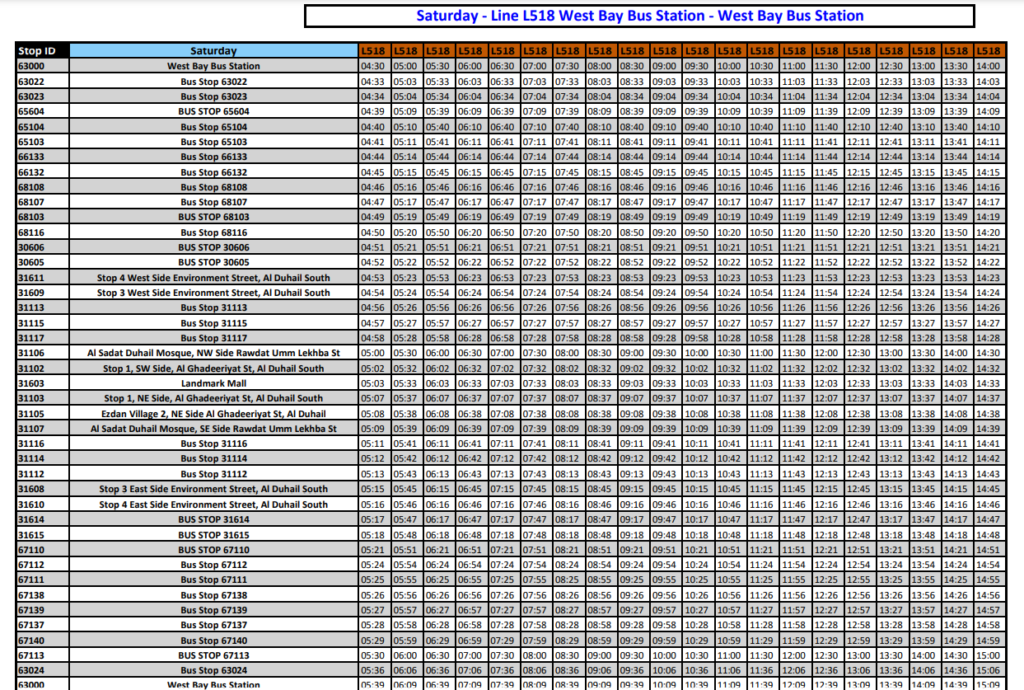Click the Al Sadat Duhail Mosque, NW Side name

pyautogui.click(x=213, y=353)
